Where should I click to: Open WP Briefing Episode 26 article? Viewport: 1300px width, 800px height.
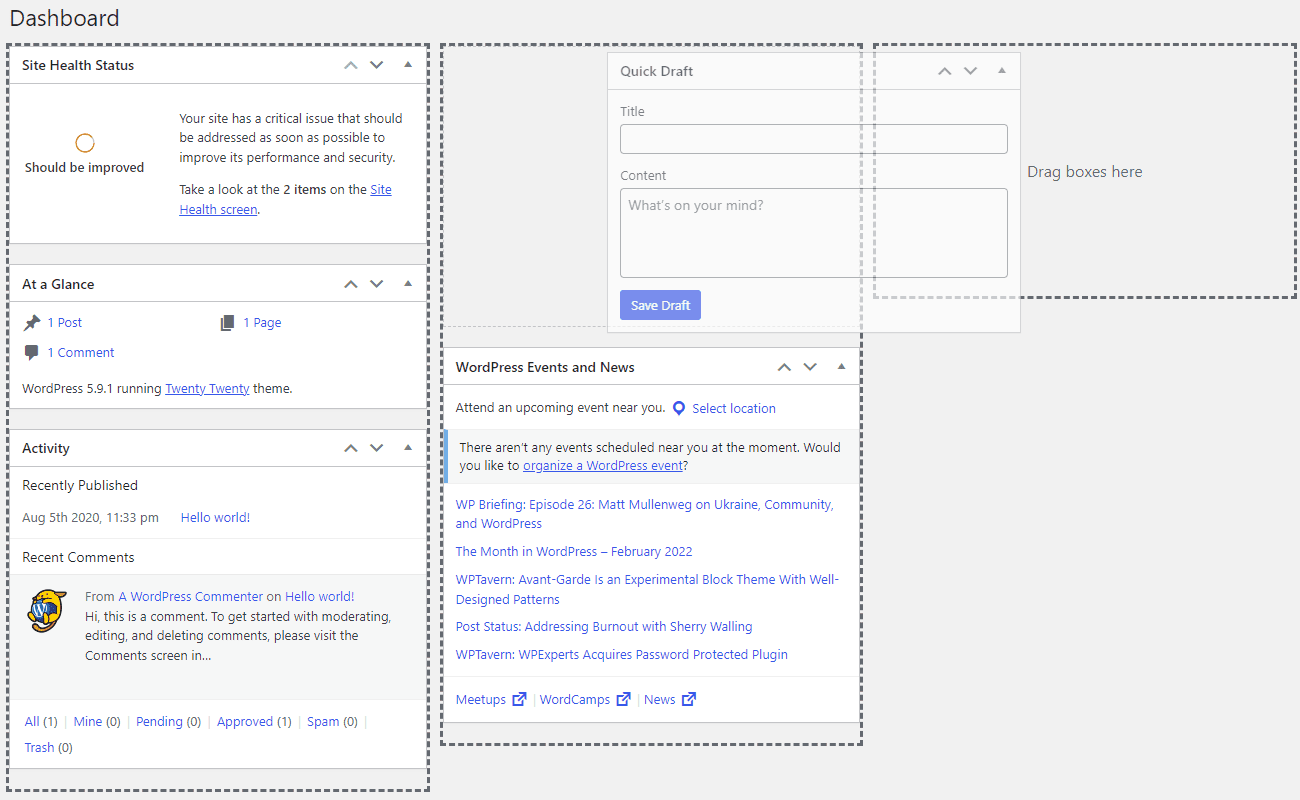click(x=645, y=514)
